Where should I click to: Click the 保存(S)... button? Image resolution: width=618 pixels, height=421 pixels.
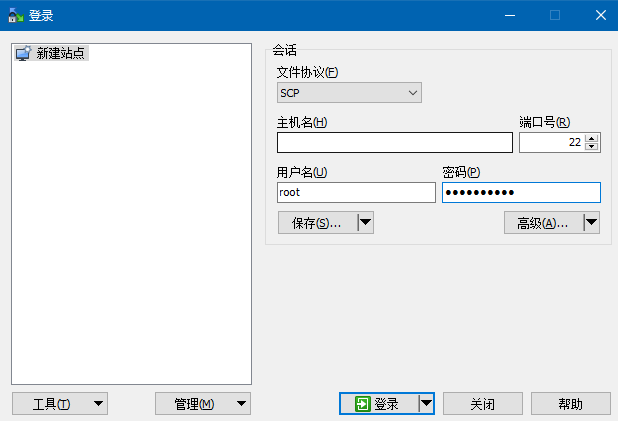pyautogui.click(x=318, y=223)
